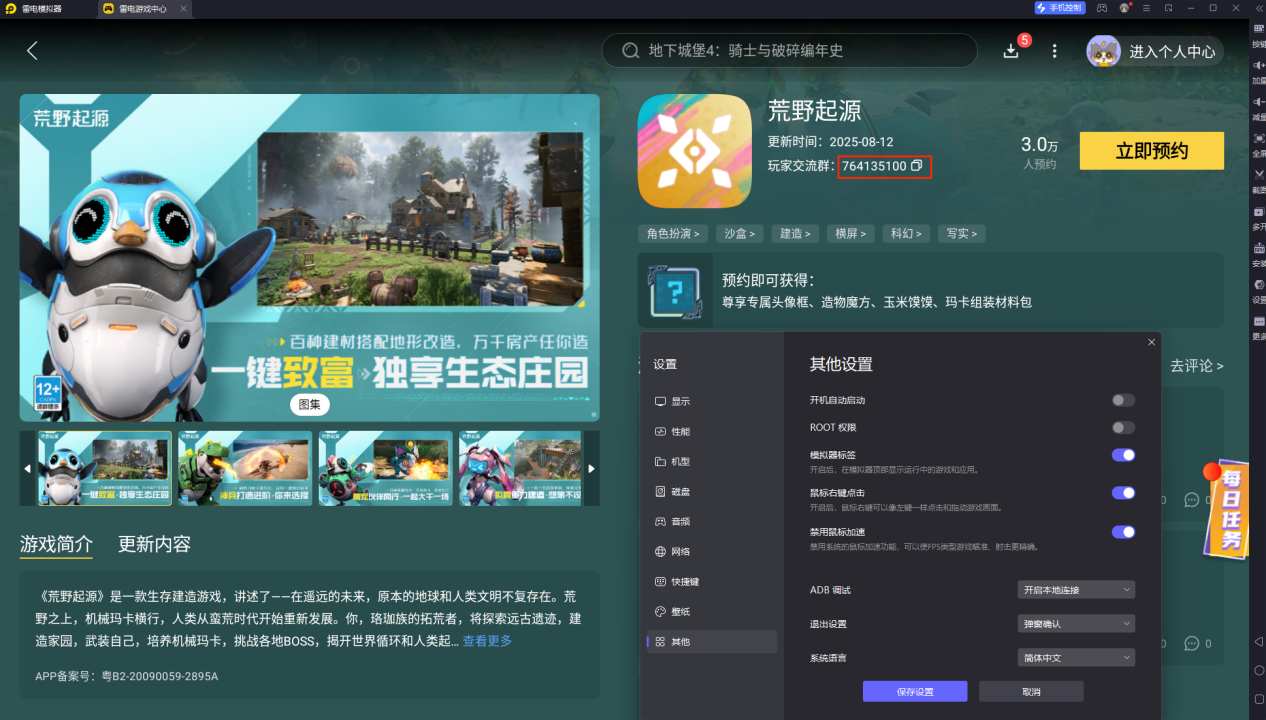Screen dimensions: 1266x720
Task: Select 显示 in settings sidebar
Action: pos(711,401)
